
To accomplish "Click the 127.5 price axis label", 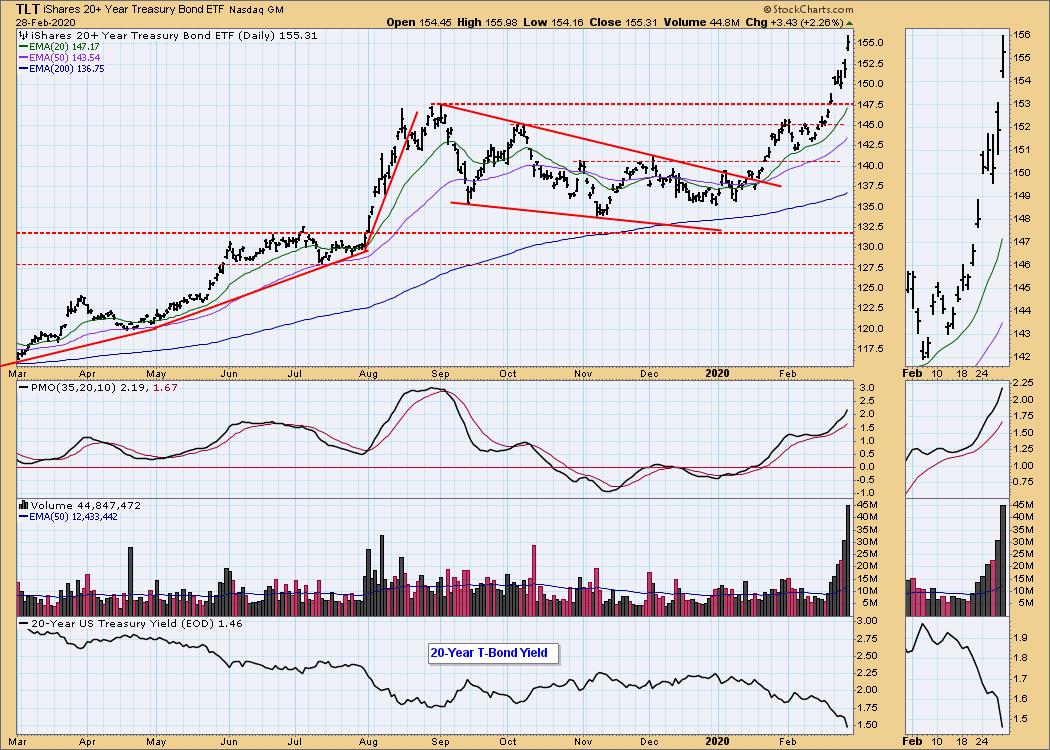I will click(872, 268).
